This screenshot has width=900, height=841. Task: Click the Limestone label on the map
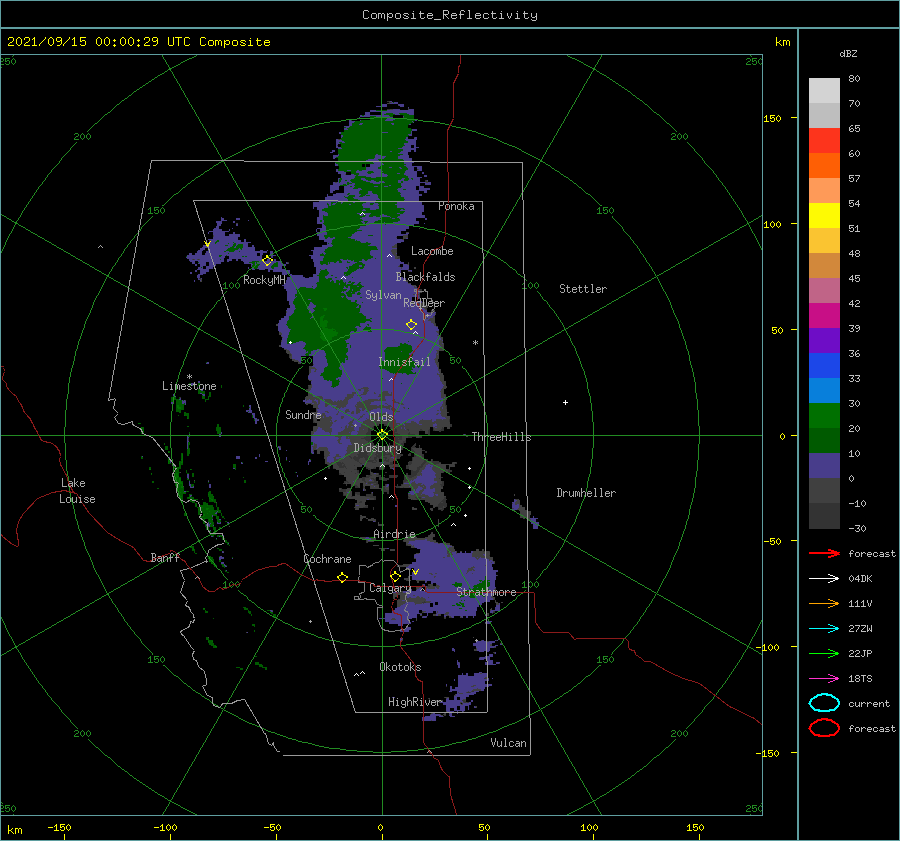coord(189,386)
